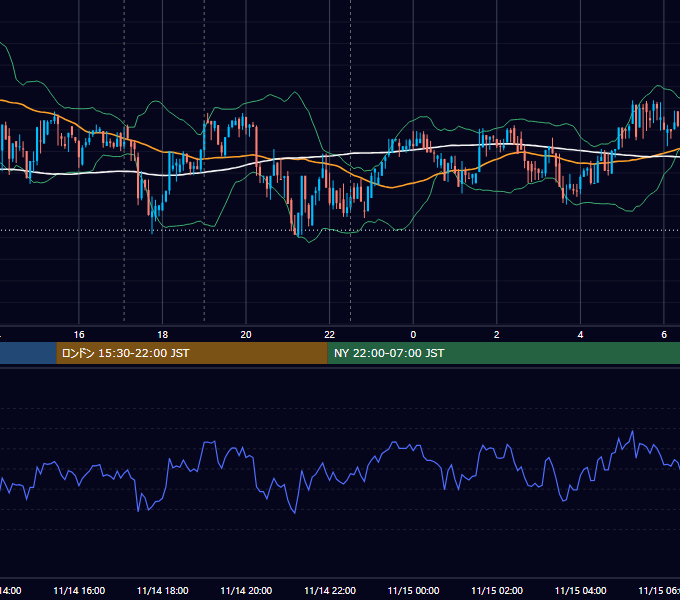Viewport: 680px width, 600px height.
Task: Click the 11/15 04:00 date label
Action: [581, 590]
